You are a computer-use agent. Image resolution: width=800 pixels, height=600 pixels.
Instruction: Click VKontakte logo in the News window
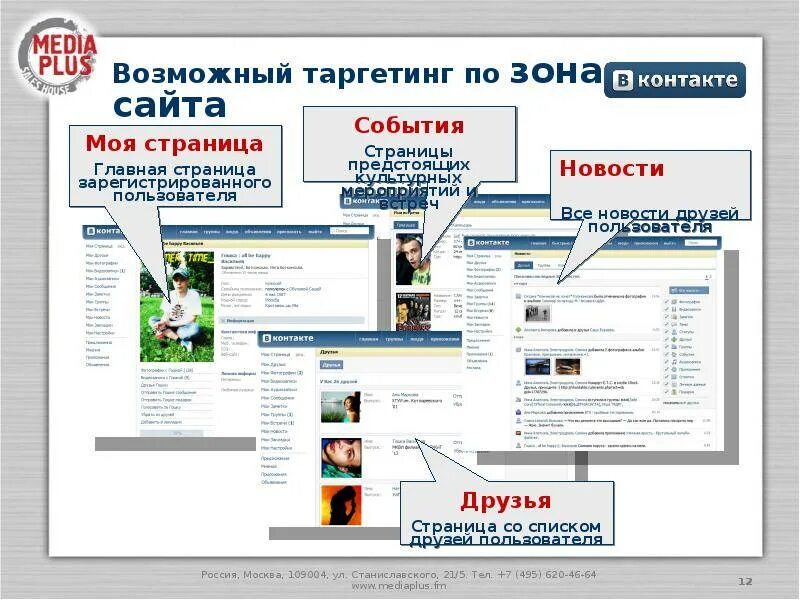(488, 242)
